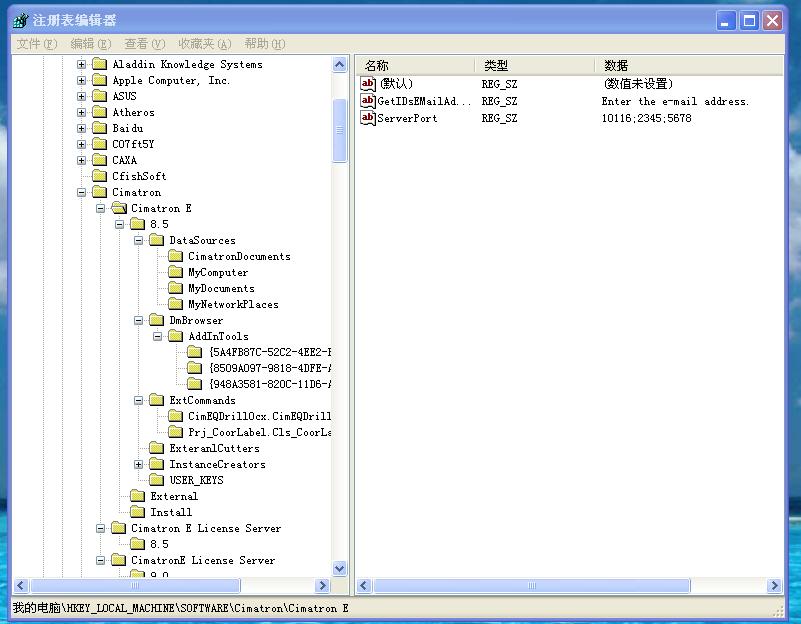The image size is (801, 624).
Task: Click the tree vertical scrollbar up arrow
Action: pos(340,64)
